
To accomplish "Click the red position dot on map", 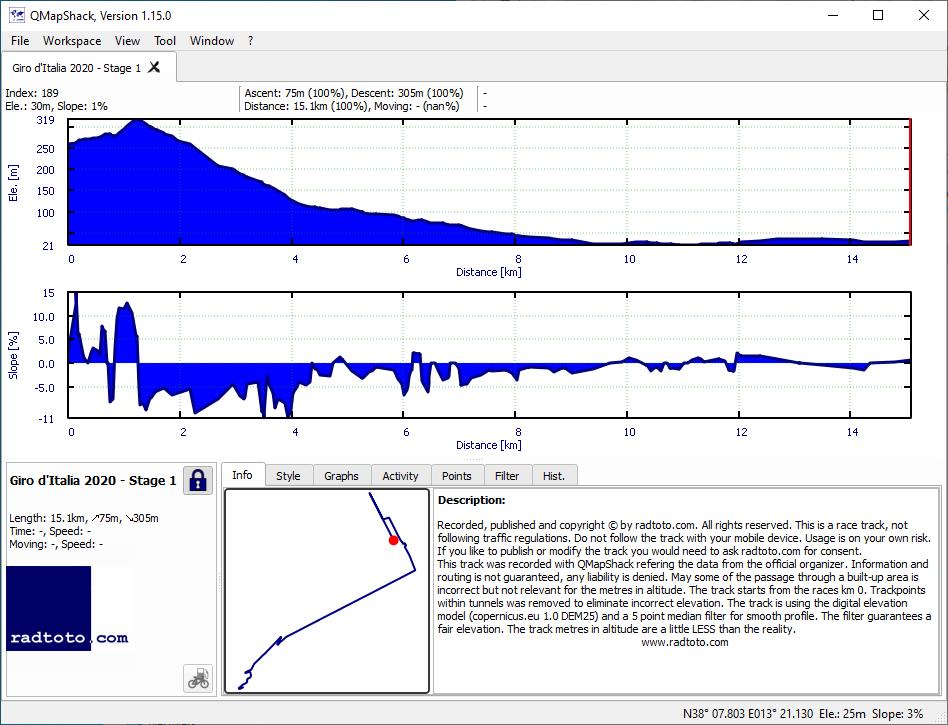I will [394, 540].
